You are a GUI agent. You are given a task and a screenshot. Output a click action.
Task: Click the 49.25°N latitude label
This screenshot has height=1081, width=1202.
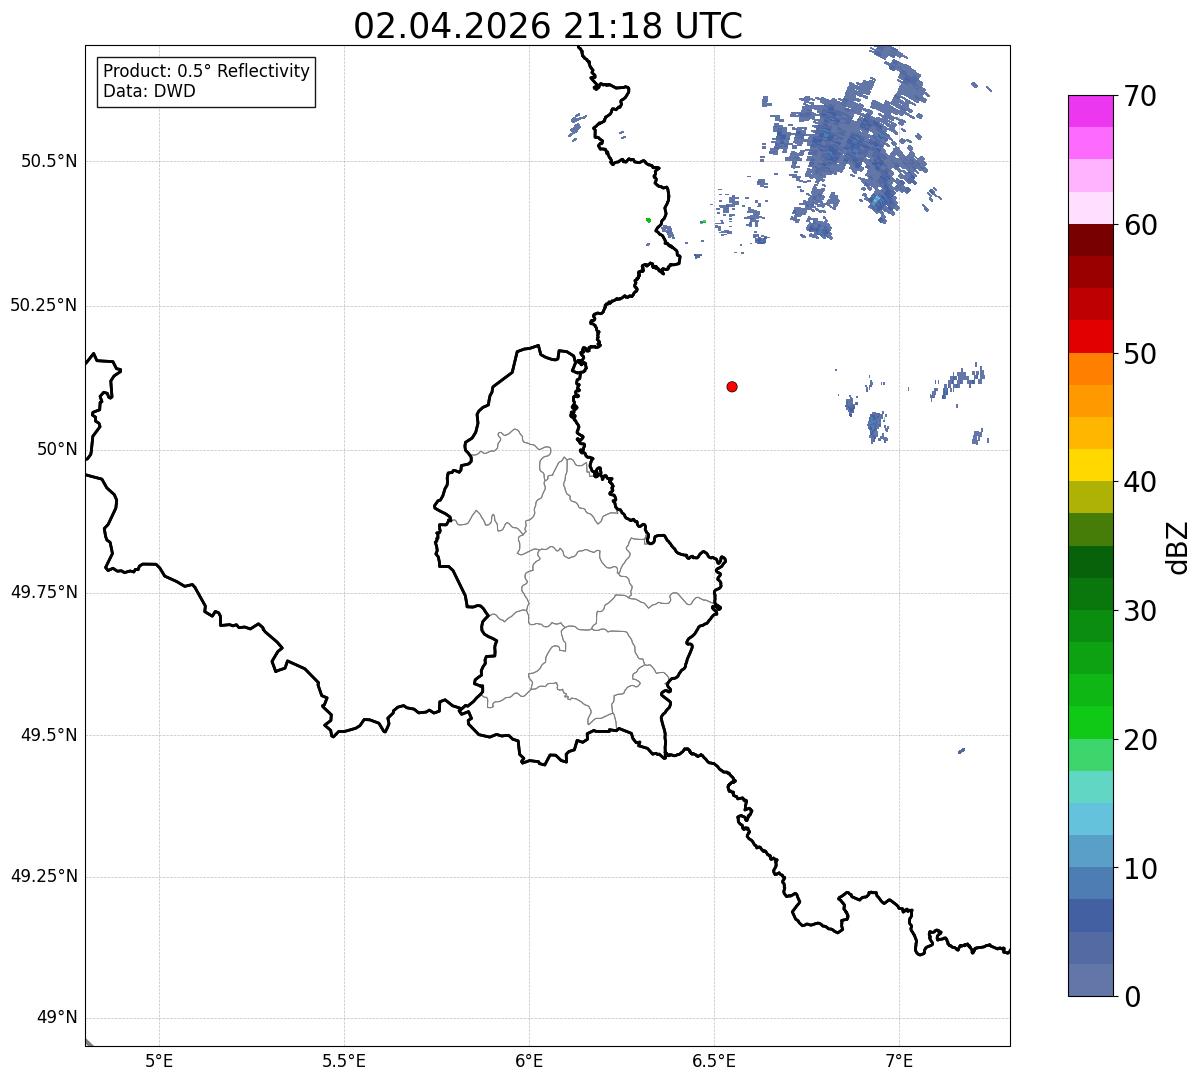pyautogui.click(x=44, y=877)
